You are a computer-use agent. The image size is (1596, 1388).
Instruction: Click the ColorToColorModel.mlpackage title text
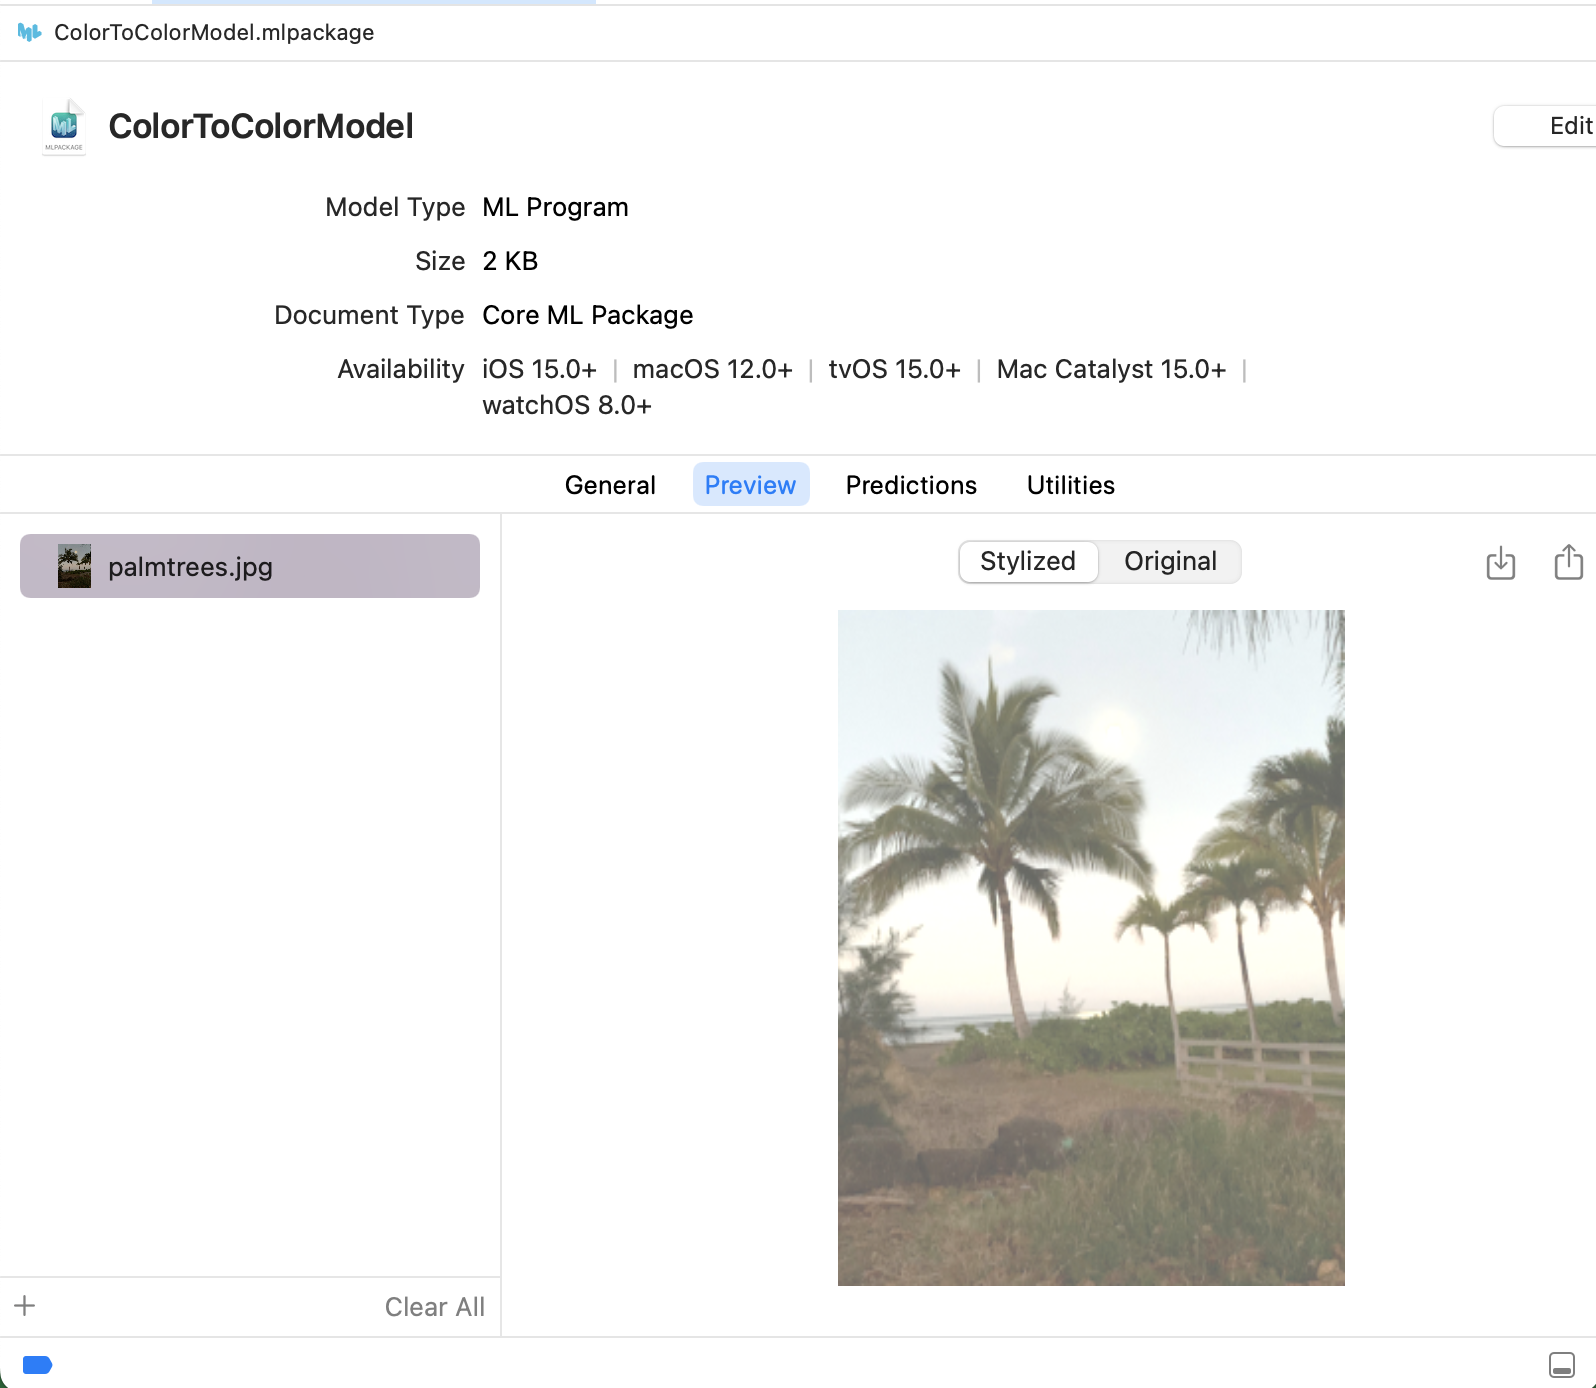[x=214, y=32]
